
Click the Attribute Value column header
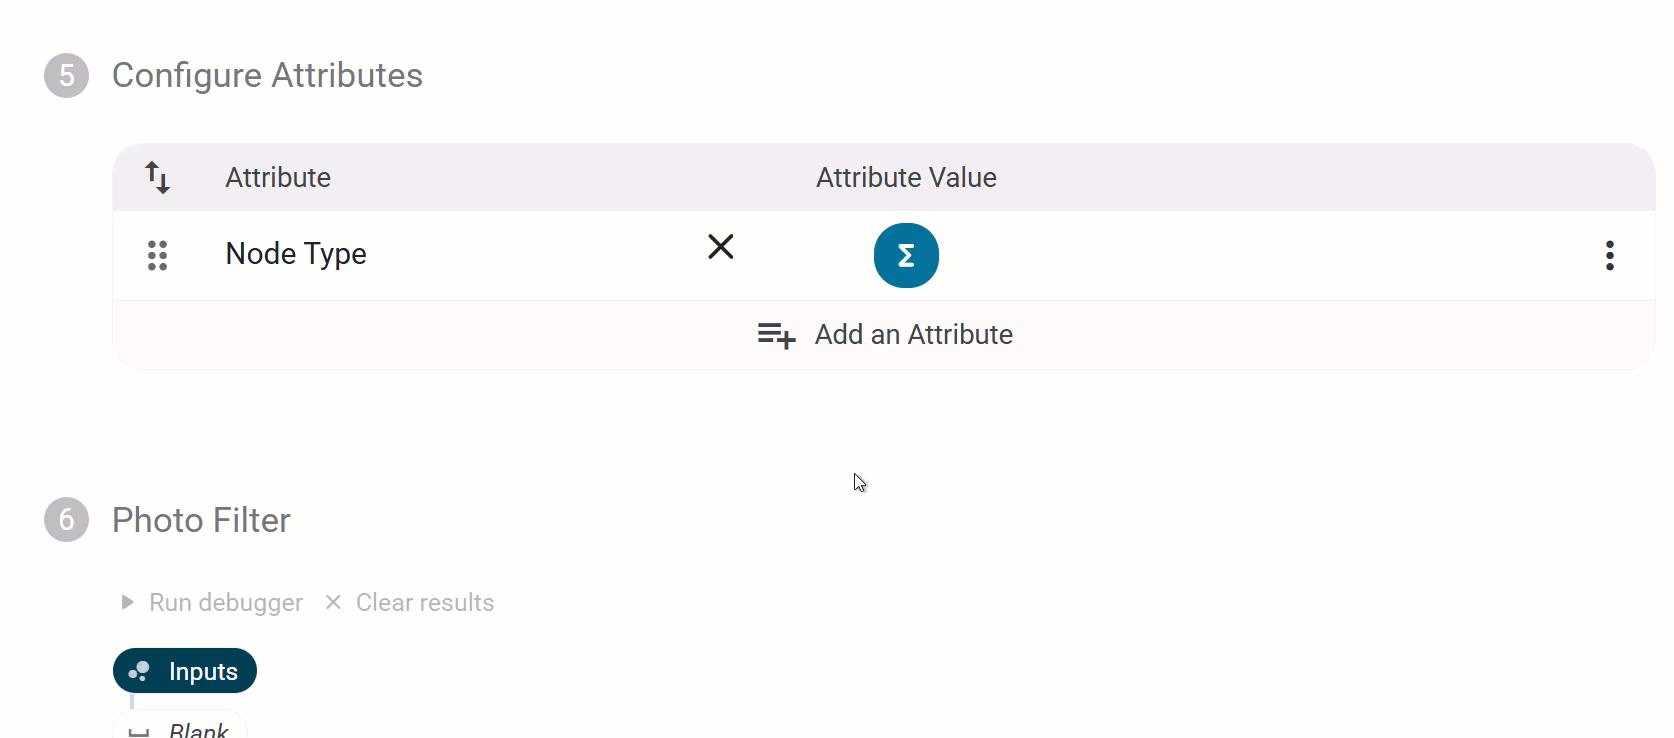click(x=906, y=177)
